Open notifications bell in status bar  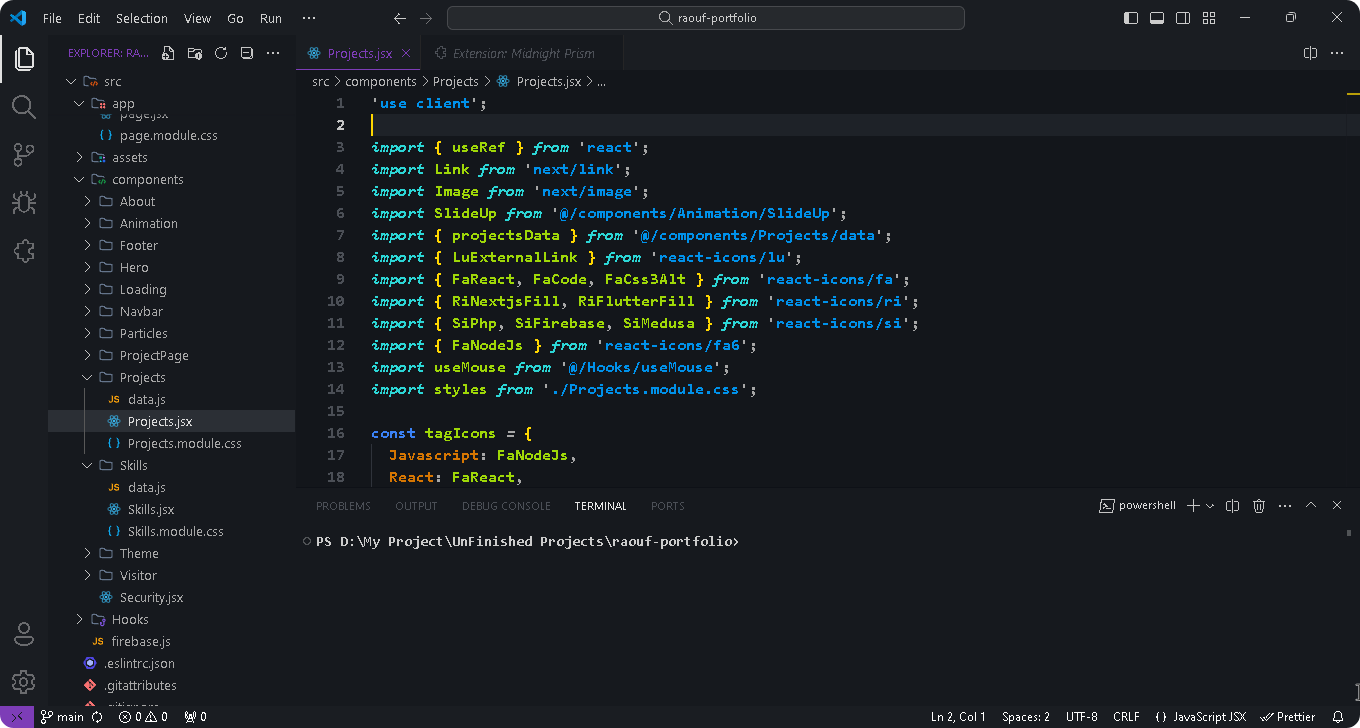click(x=1338, y=717)
